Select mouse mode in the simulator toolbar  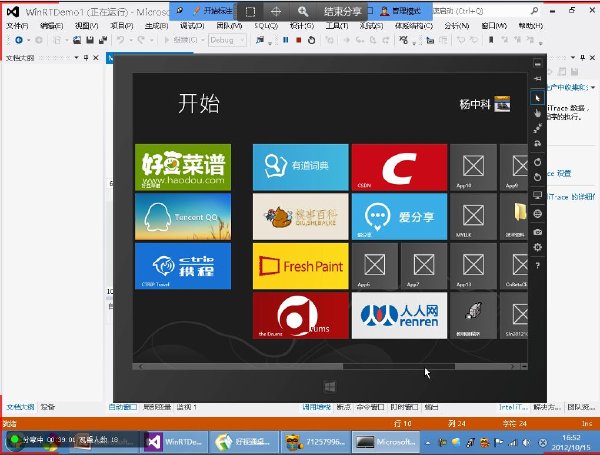538,99
